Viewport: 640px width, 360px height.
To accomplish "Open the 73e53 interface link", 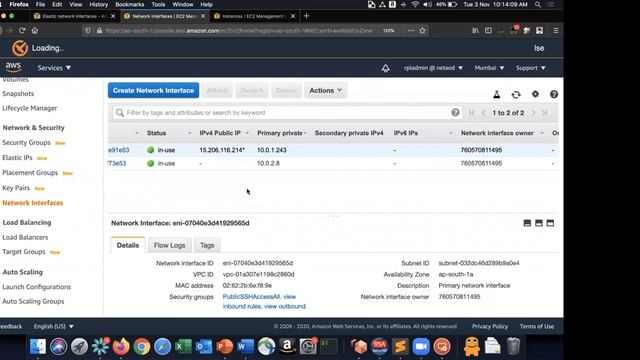I will tap(117, 163).
